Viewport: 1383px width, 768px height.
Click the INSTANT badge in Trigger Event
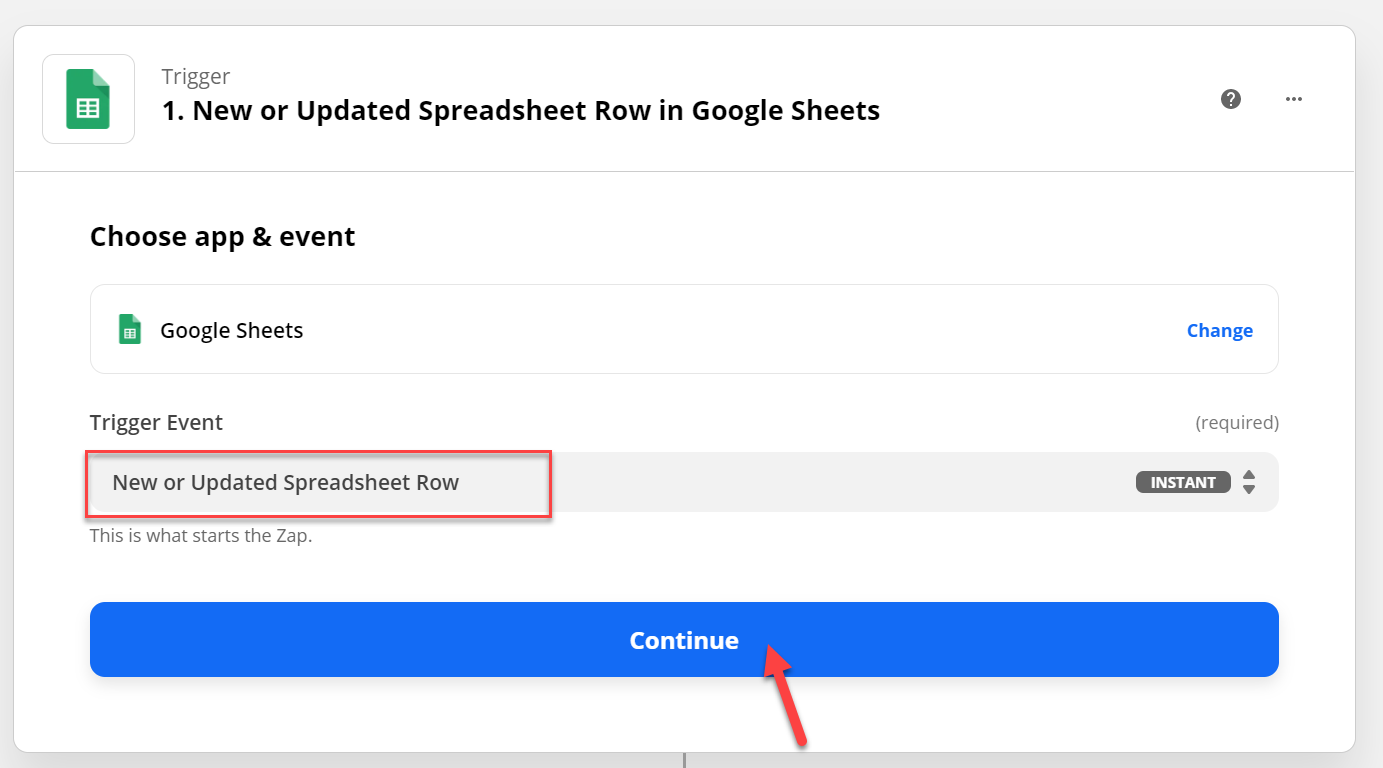(x=1183, y=482)
